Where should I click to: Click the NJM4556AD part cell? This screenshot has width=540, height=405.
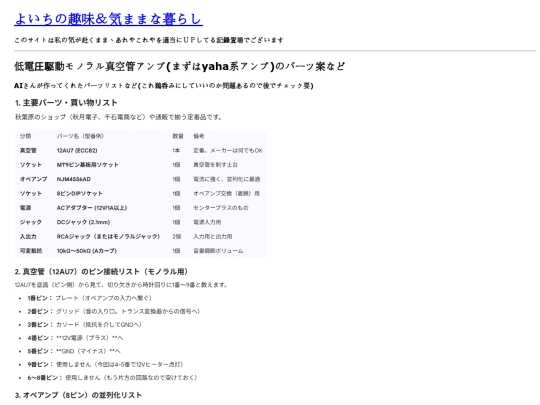74,179
